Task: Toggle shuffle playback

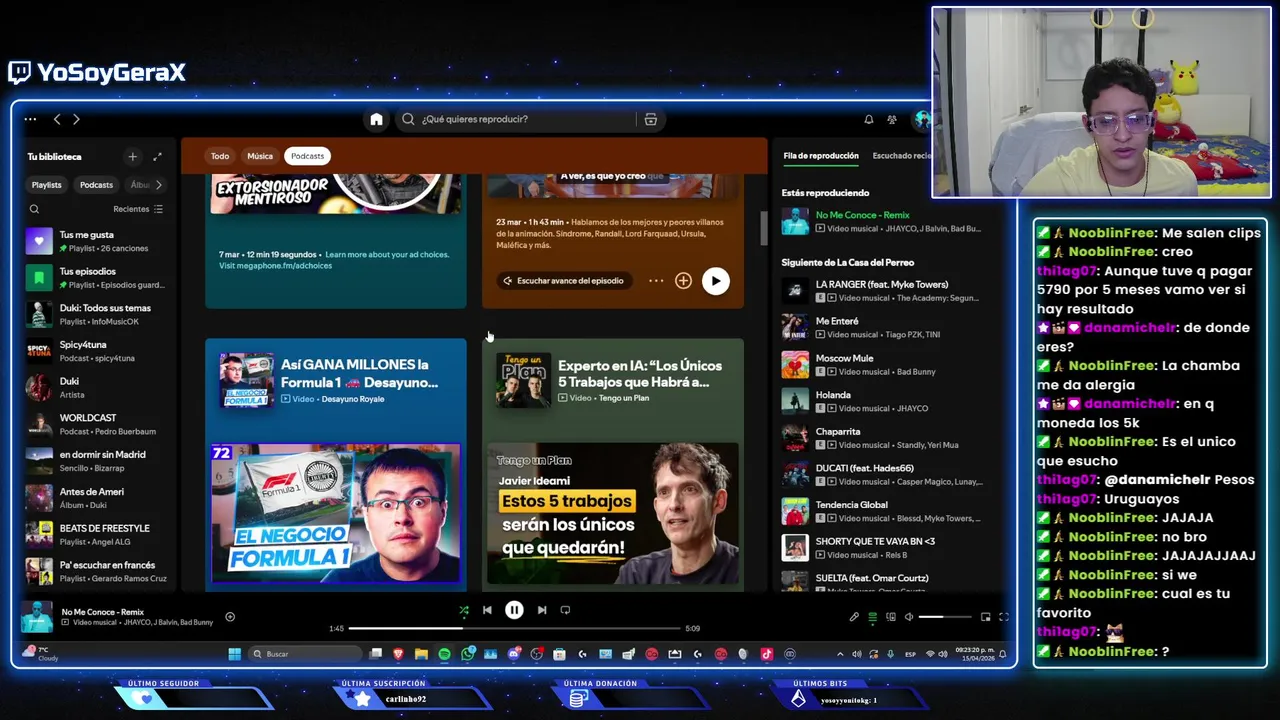Action: point(463,610)
